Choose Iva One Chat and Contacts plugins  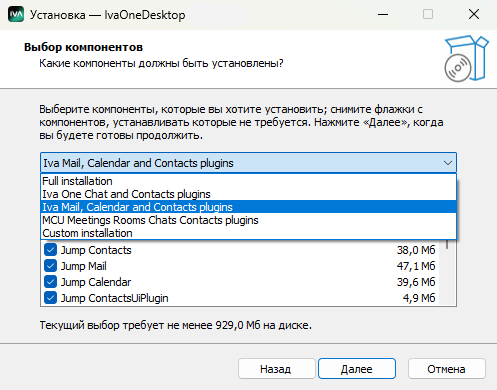(x=249, y=194)
